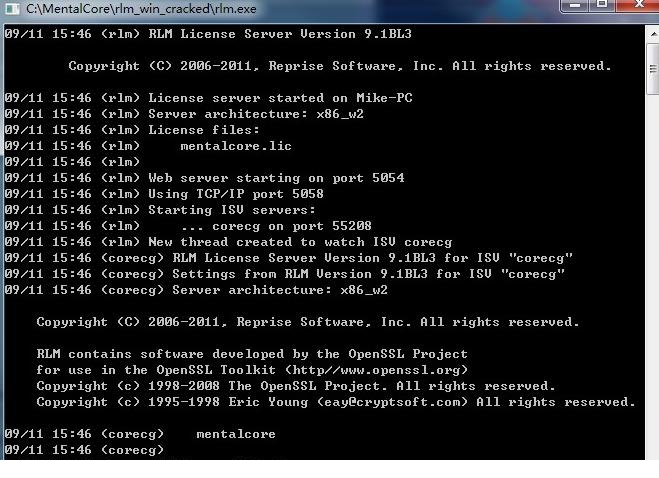Minimize the rlm.exe console window
The image size is (659, 478).
coord(575,5)
